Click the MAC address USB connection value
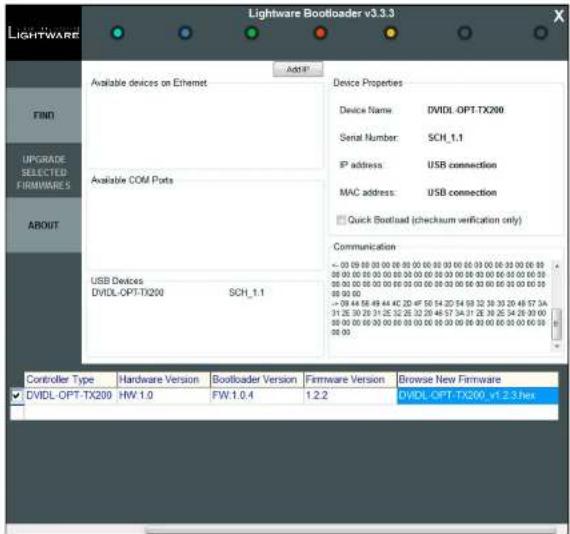 click(462, 193)
